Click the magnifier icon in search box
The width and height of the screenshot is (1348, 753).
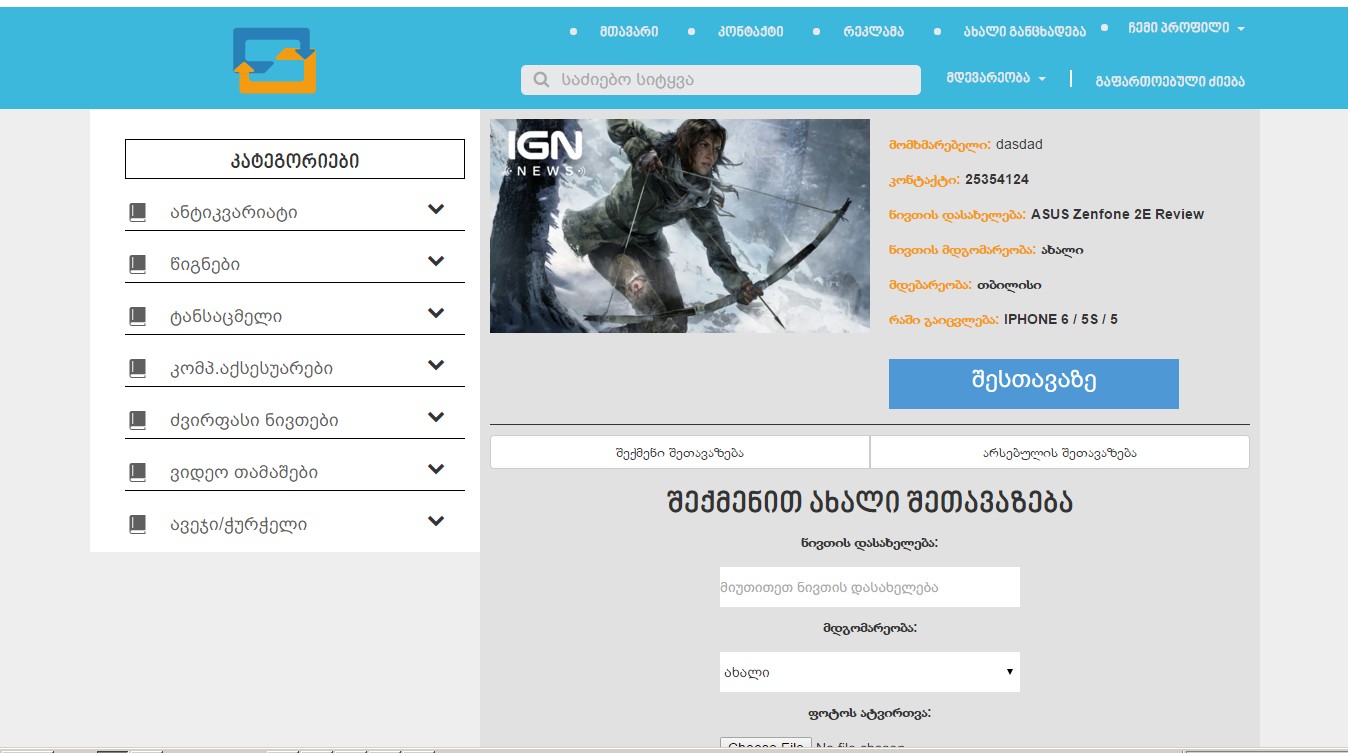click(542, 80)
